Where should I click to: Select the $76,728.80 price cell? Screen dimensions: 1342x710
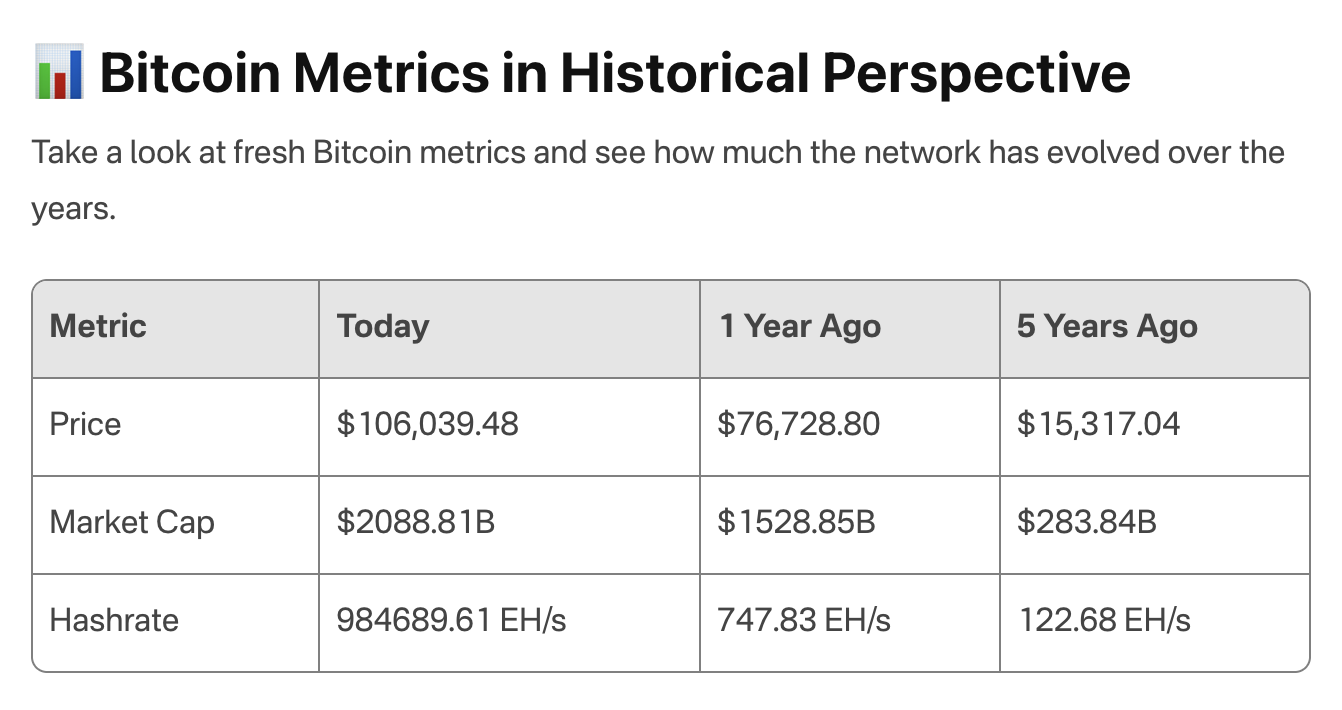tap(798, 424)
